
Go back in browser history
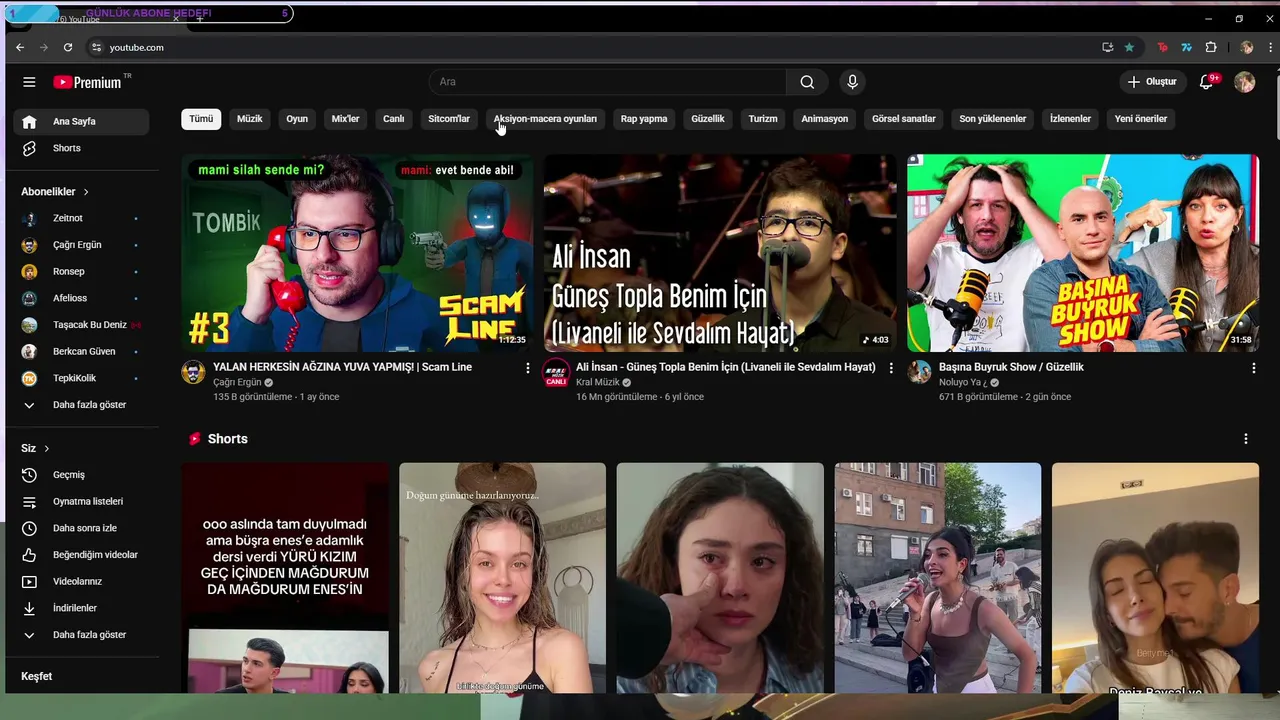(19, 47)
